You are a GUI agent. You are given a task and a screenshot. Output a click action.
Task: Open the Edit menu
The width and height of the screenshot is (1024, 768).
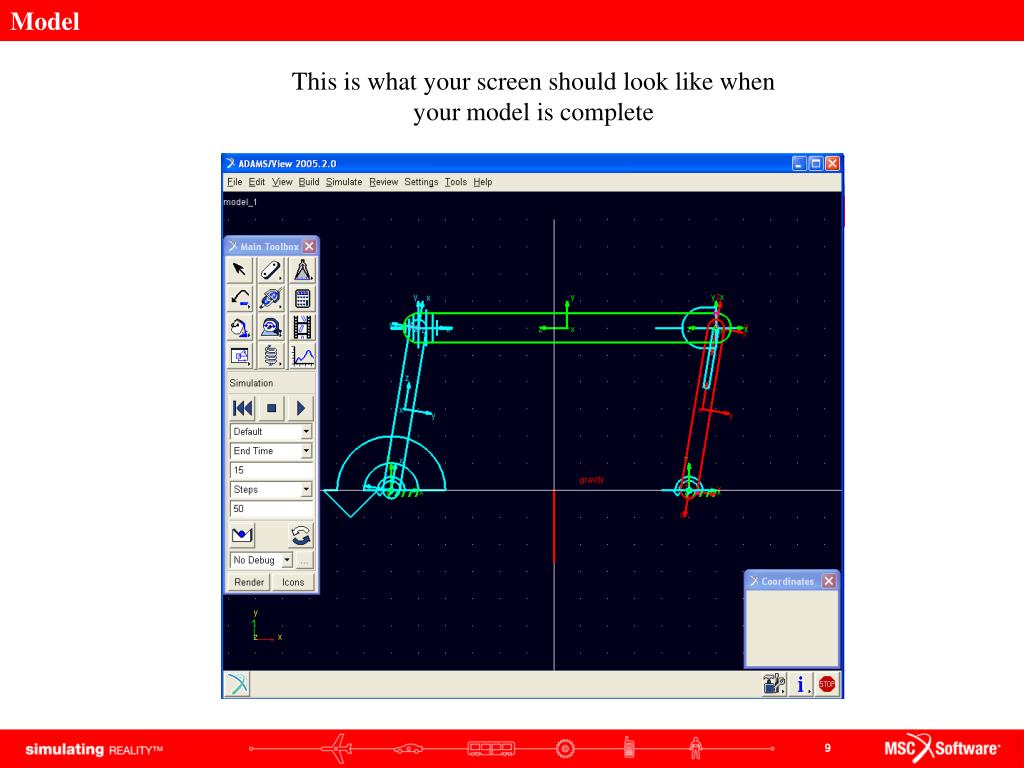click(x=257, y=182)
